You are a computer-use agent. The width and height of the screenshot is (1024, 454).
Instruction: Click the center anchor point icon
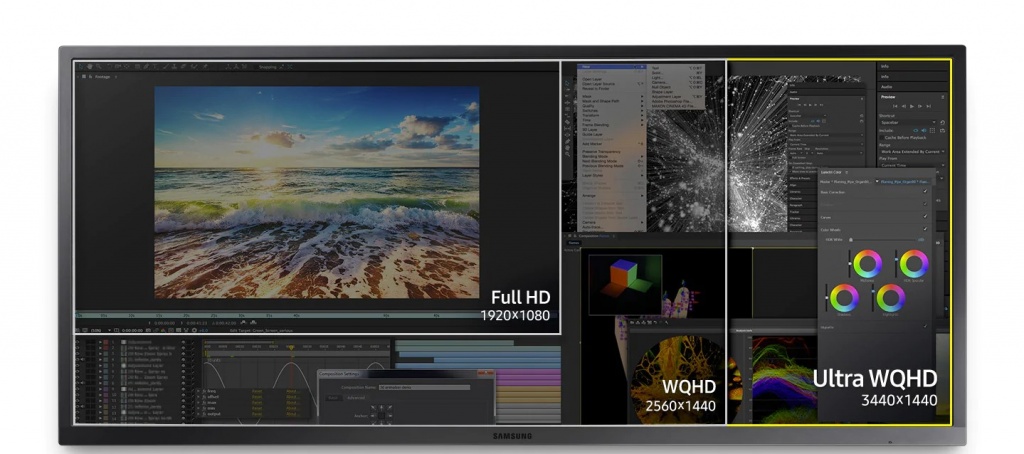point(381,413)
